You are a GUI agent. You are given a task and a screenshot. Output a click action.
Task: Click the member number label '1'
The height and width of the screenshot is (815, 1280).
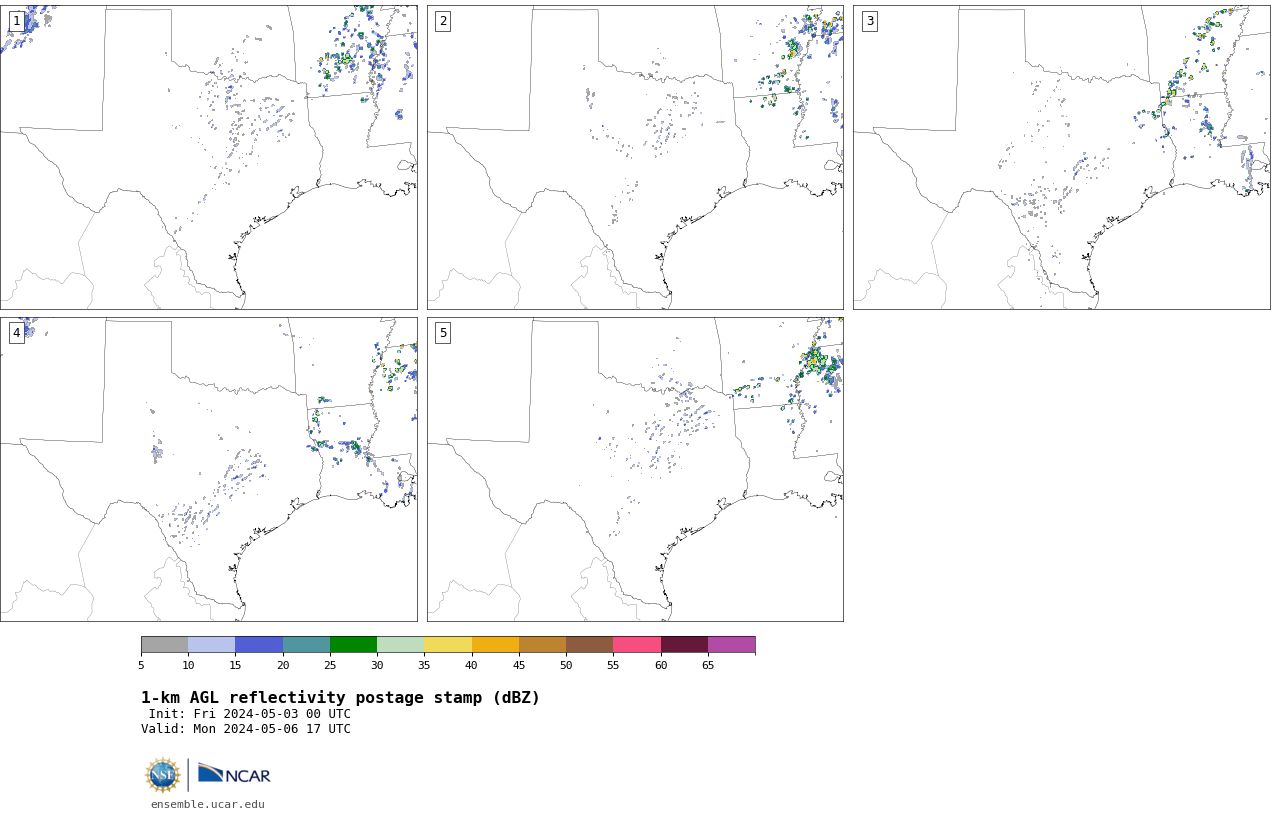click(16, 21)
